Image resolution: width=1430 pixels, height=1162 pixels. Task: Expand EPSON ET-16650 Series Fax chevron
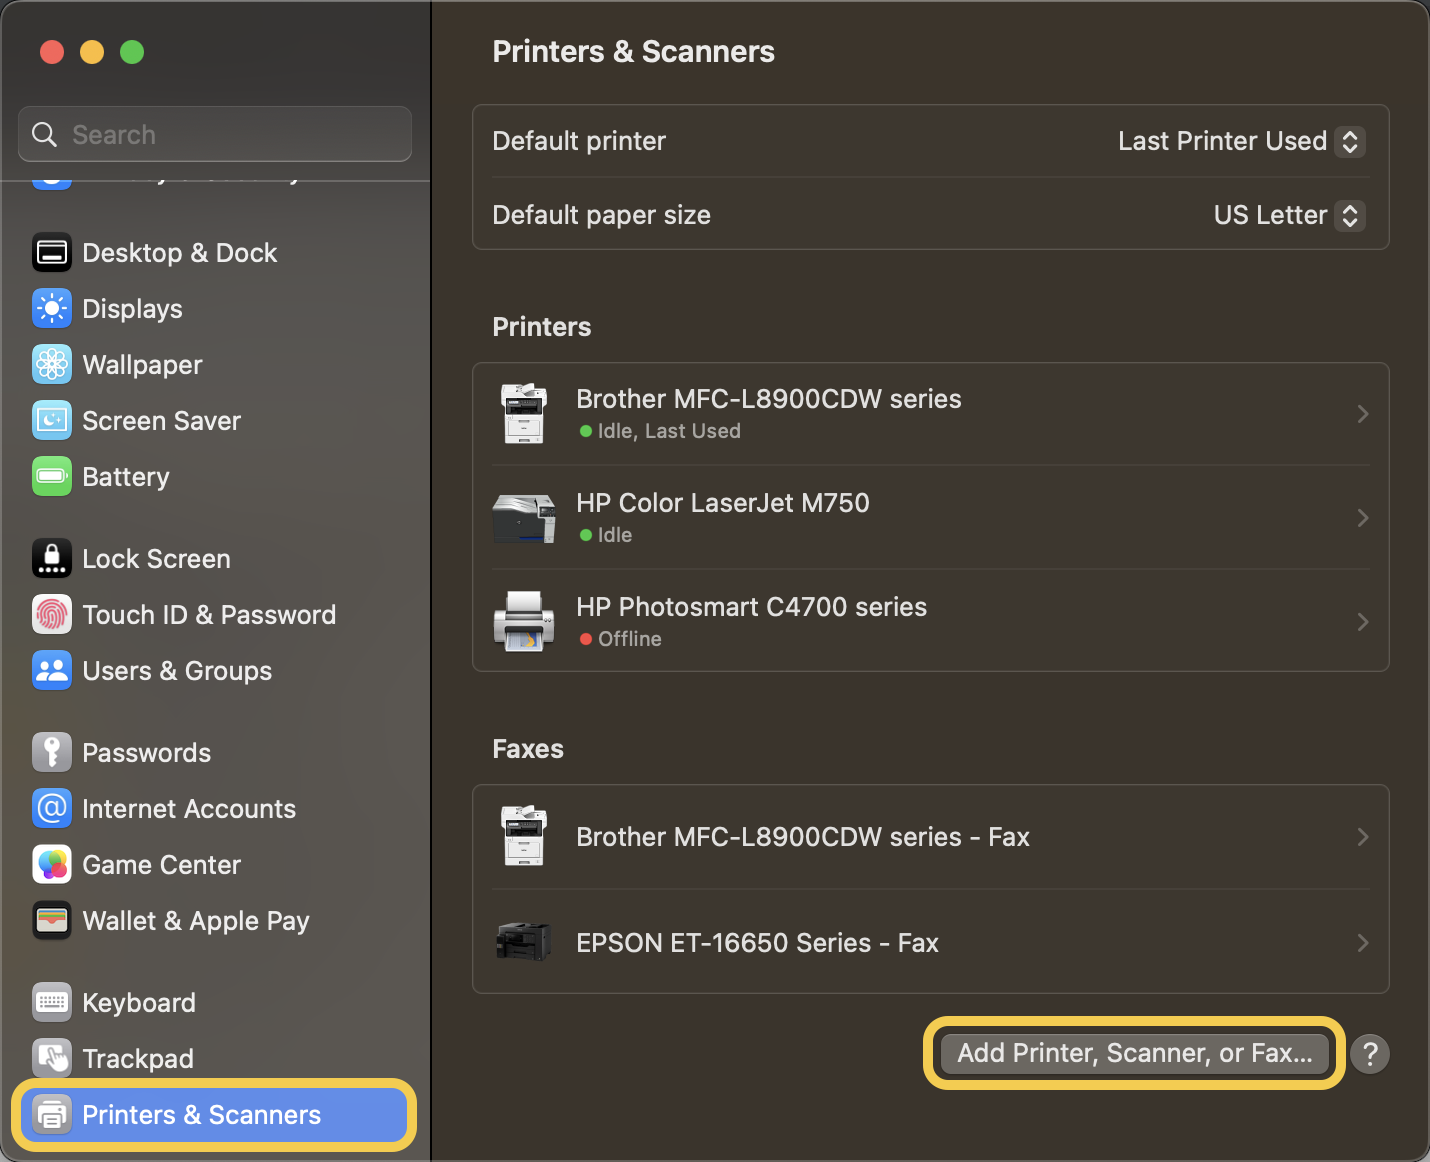1363,943
